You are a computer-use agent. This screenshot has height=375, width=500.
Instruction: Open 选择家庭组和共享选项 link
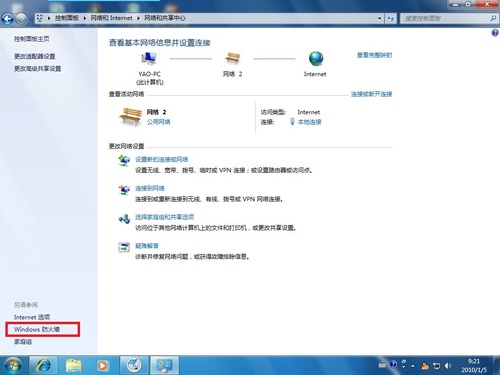(165, 217)
